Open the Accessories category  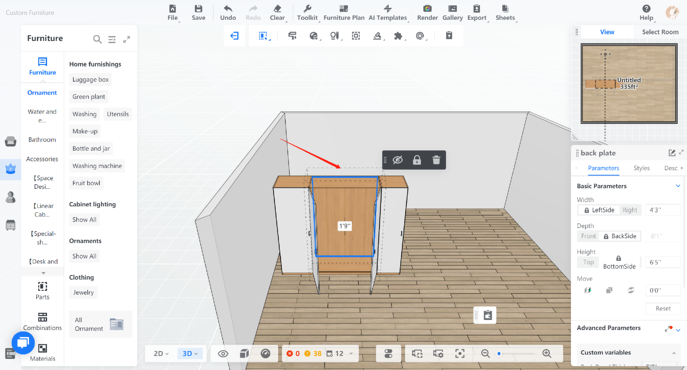[x=42, y=159]
